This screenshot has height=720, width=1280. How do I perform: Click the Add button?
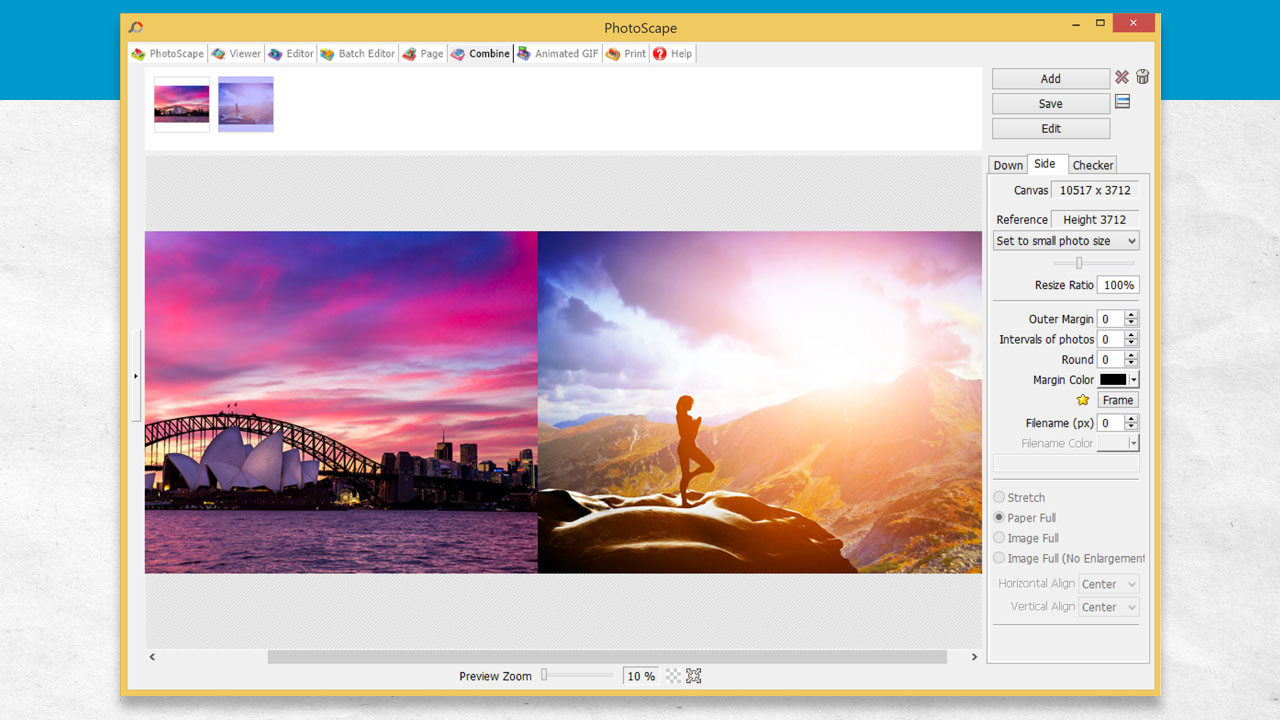tap(1051, 79)
